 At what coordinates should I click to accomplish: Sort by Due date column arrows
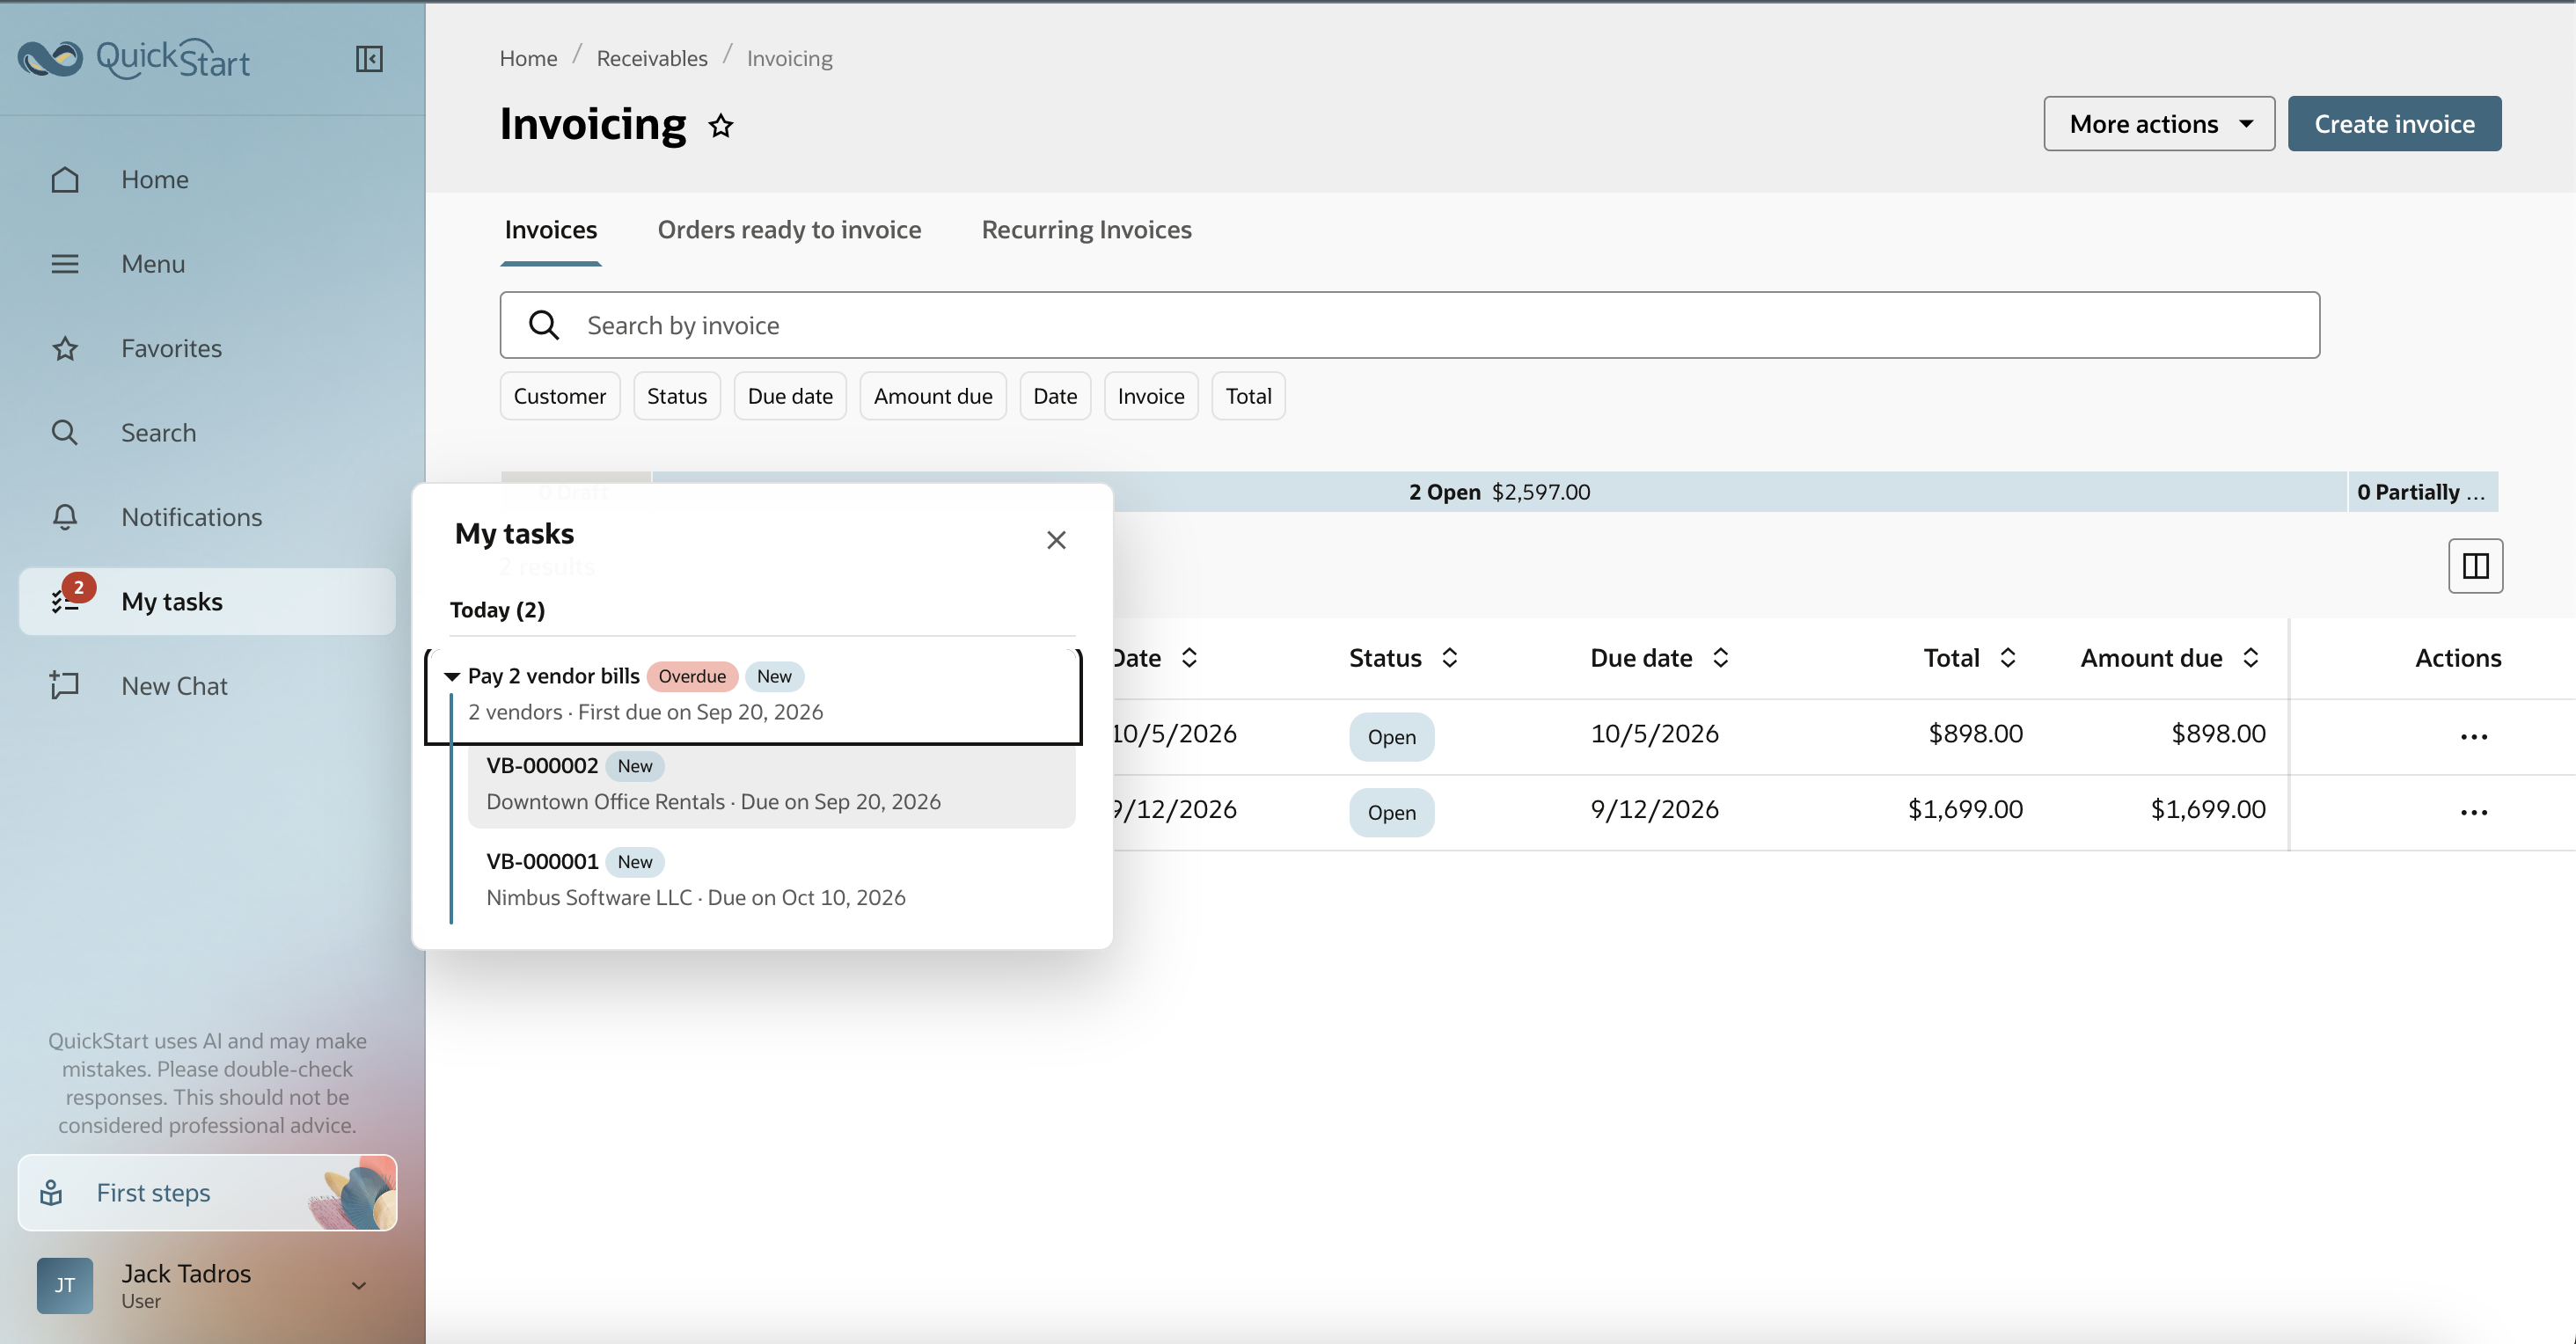[x=1720, y=658]
